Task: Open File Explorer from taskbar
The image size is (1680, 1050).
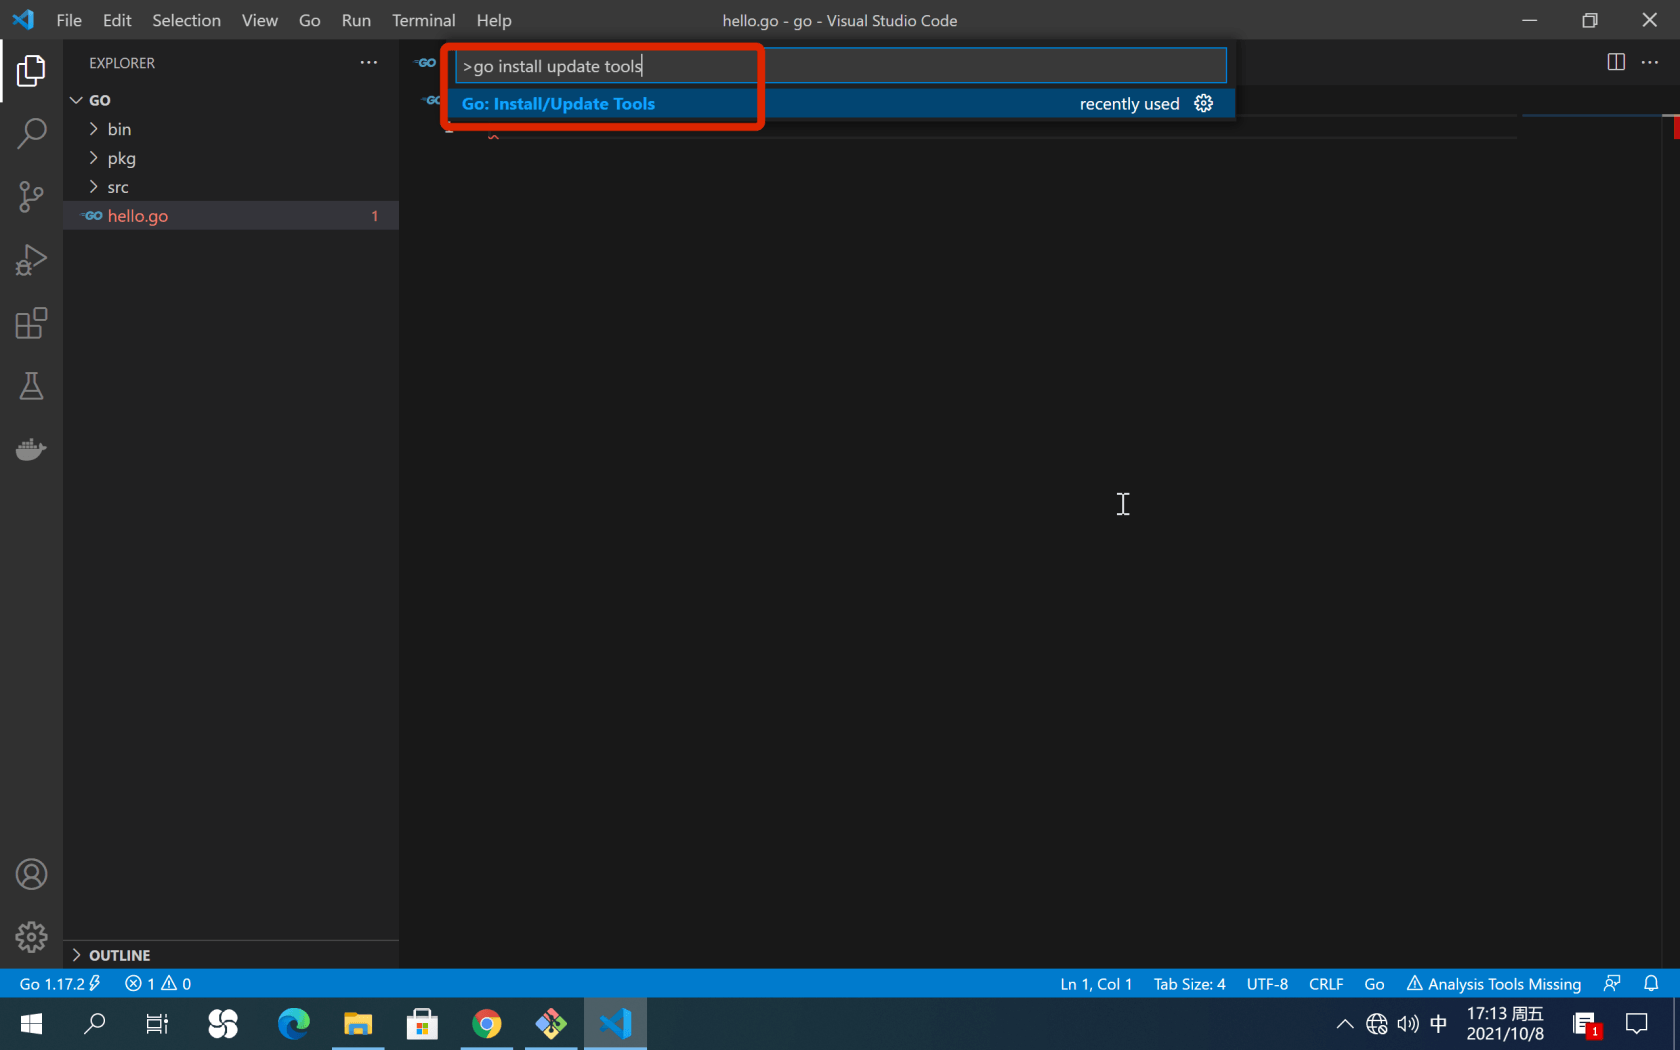Action: click(x=358, y=1024)
